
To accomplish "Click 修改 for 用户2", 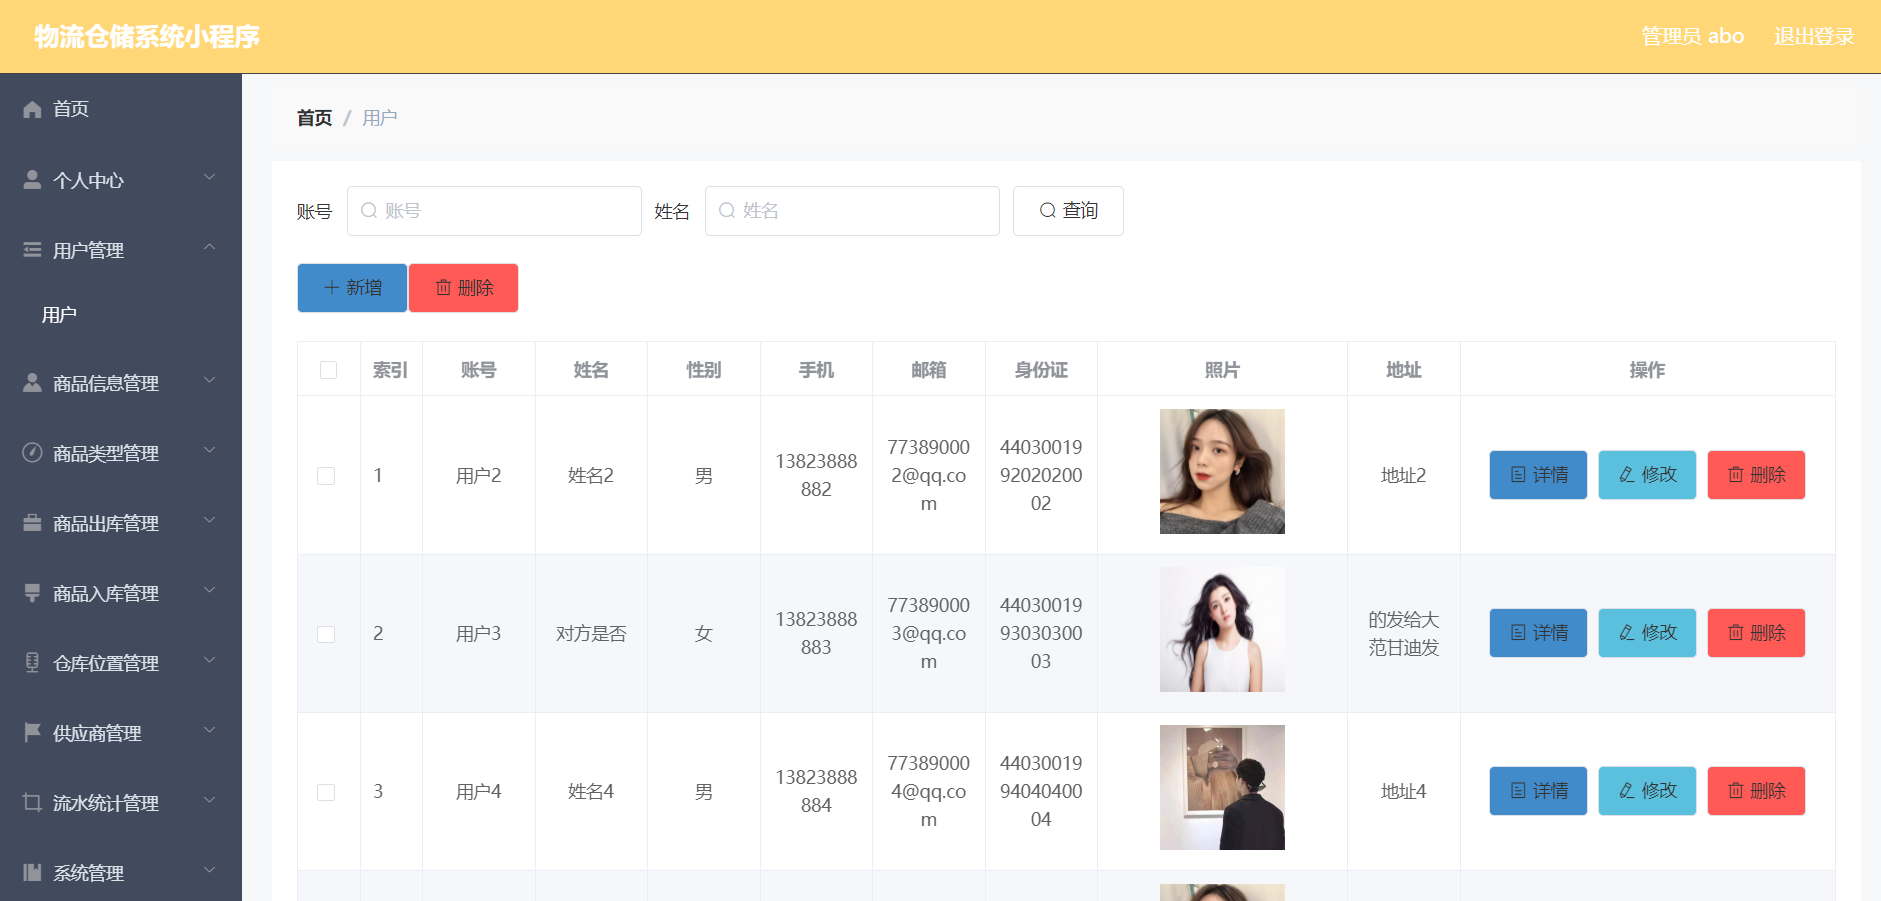I will tap(1647, 475).
